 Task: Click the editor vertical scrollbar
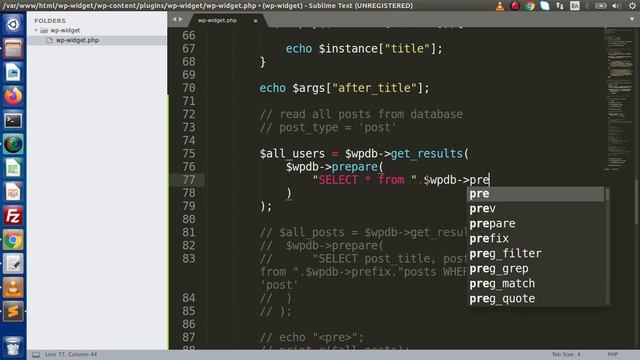[x=637, y=202]
